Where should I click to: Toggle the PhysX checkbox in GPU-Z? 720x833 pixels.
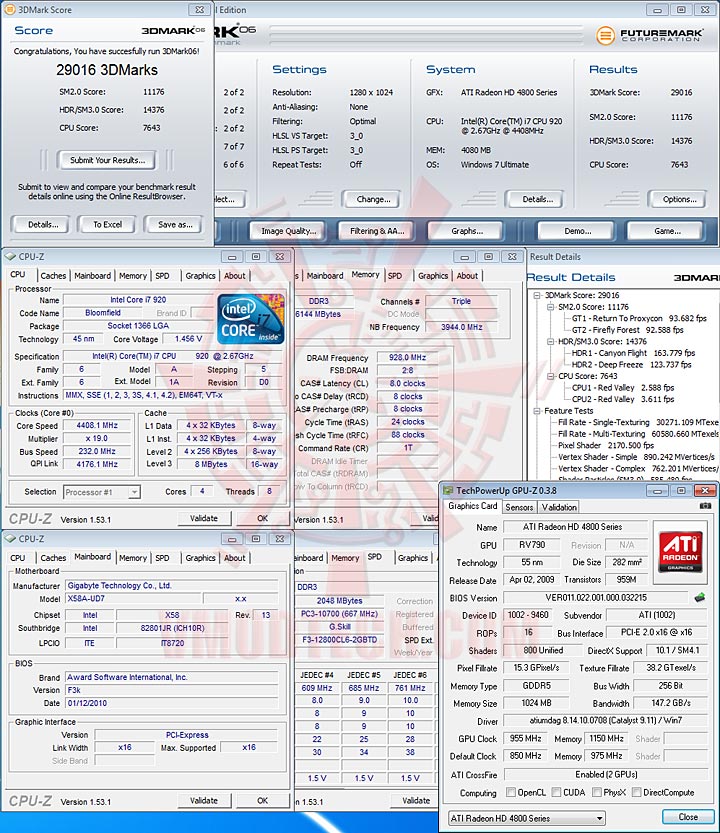pyautogui.click(x=597, y=792)
